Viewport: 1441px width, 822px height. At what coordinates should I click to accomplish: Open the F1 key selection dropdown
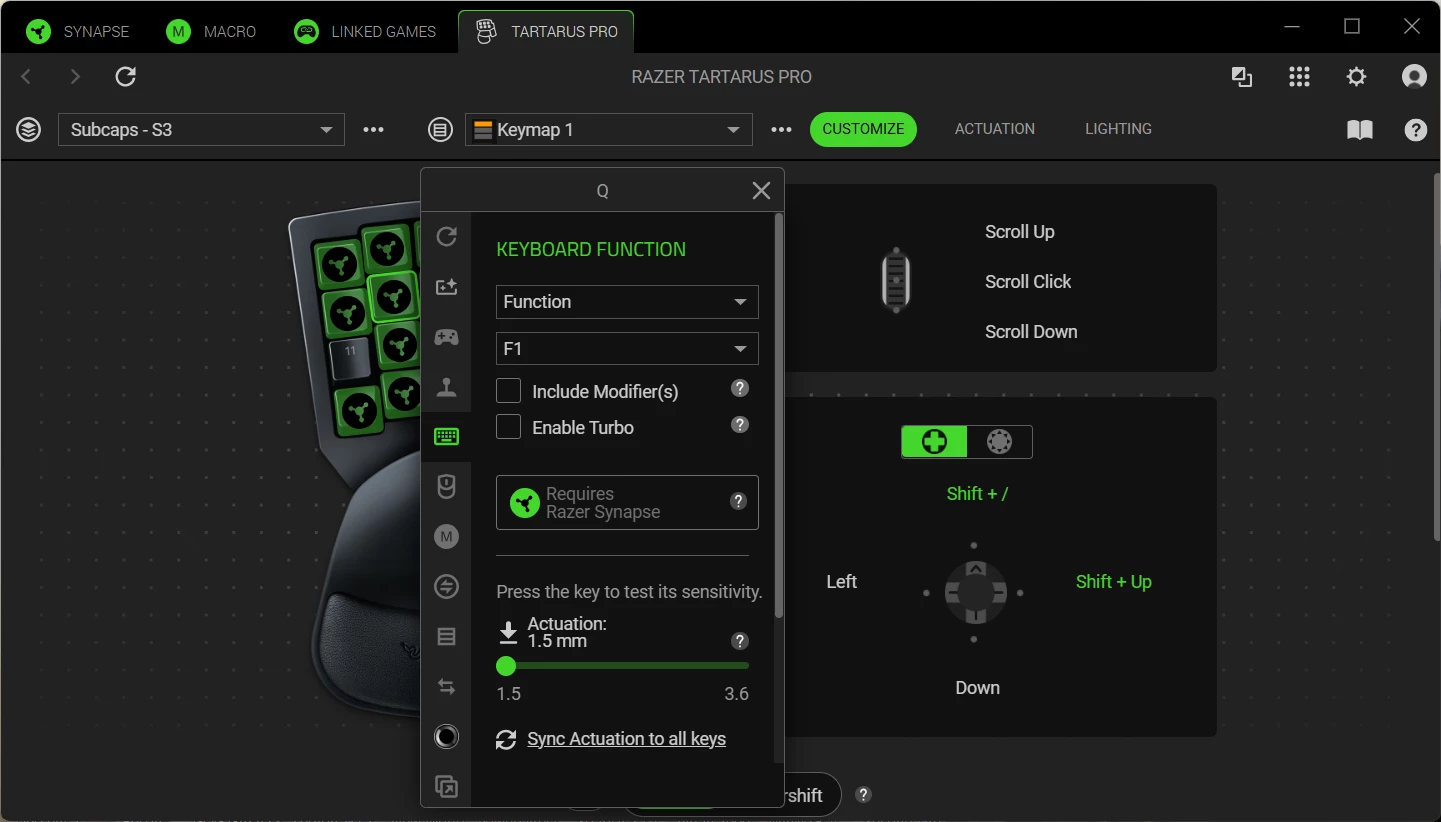coord(627,349)
